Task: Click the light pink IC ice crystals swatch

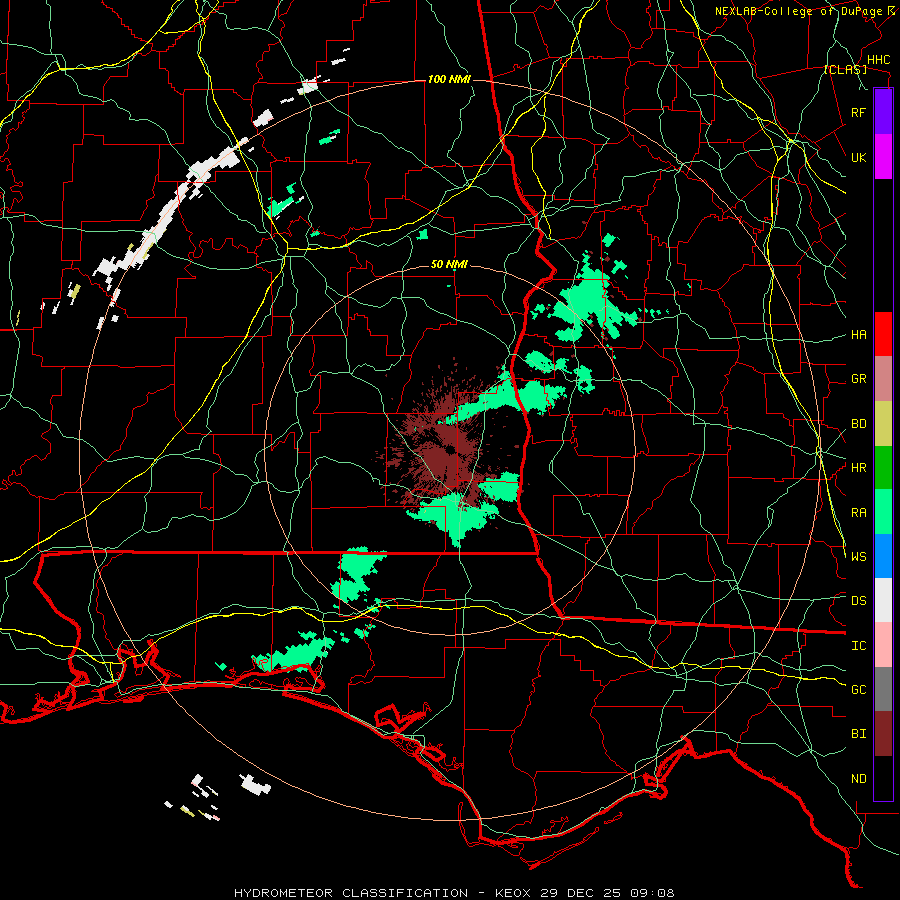Action: tap(883, 645)
